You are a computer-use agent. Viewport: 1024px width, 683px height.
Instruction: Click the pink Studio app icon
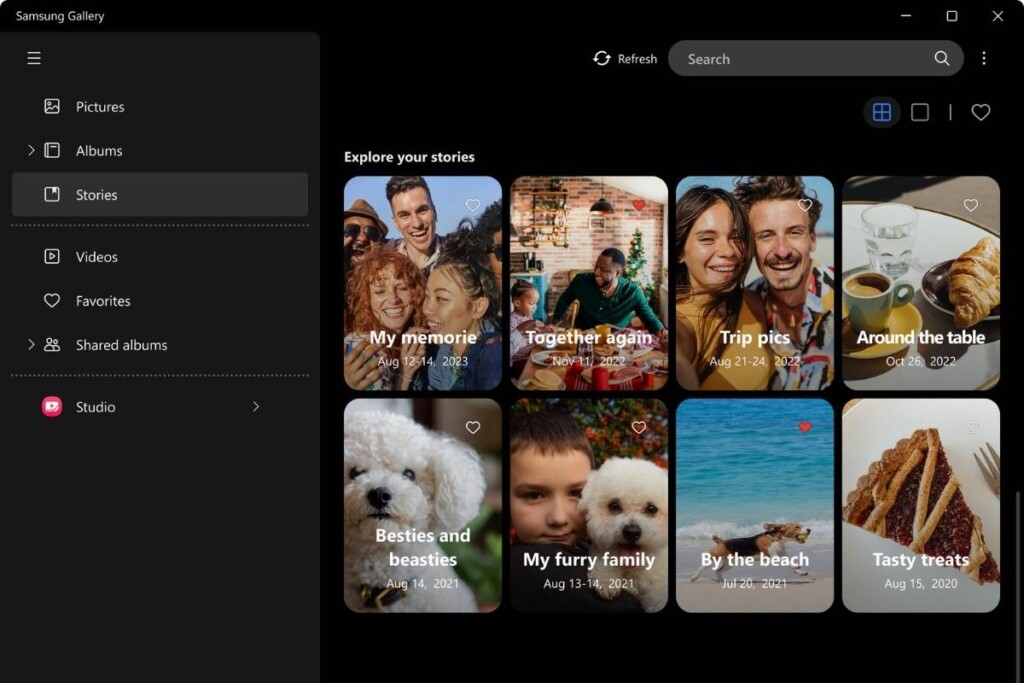coord(52,407)
